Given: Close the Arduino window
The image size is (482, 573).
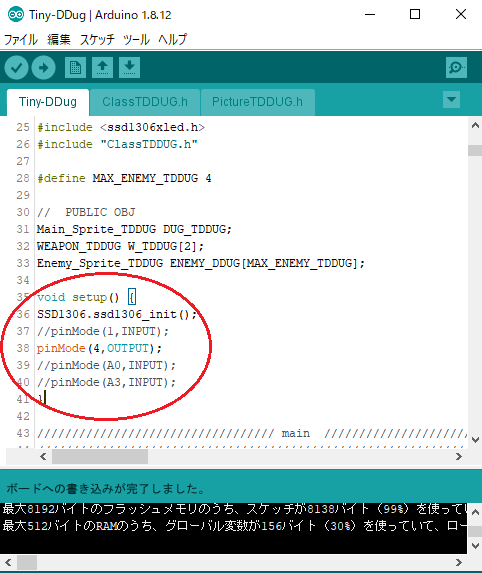Looking at the screenshot, I should click(461, 15).
